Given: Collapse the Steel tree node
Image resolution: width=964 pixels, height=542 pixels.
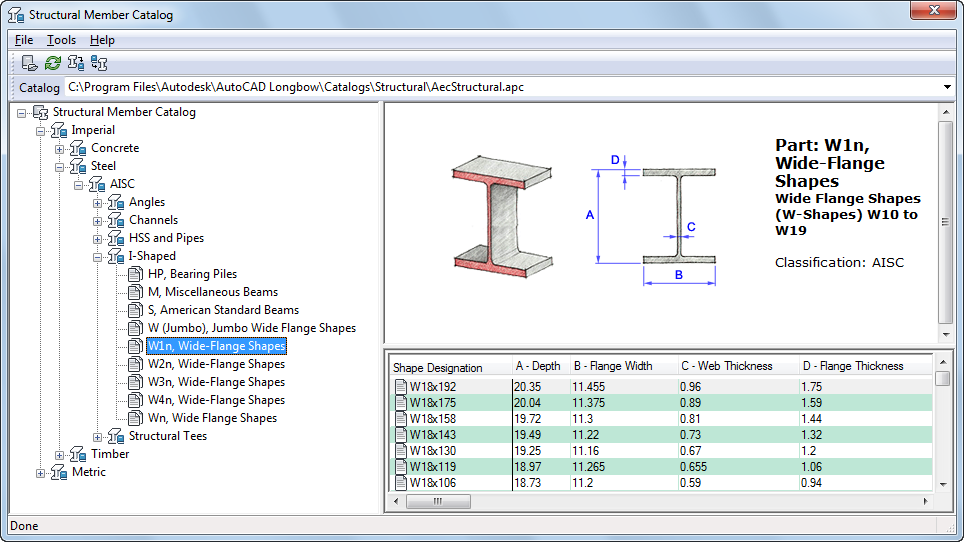Looking at the screenshot, I should 60,167.
